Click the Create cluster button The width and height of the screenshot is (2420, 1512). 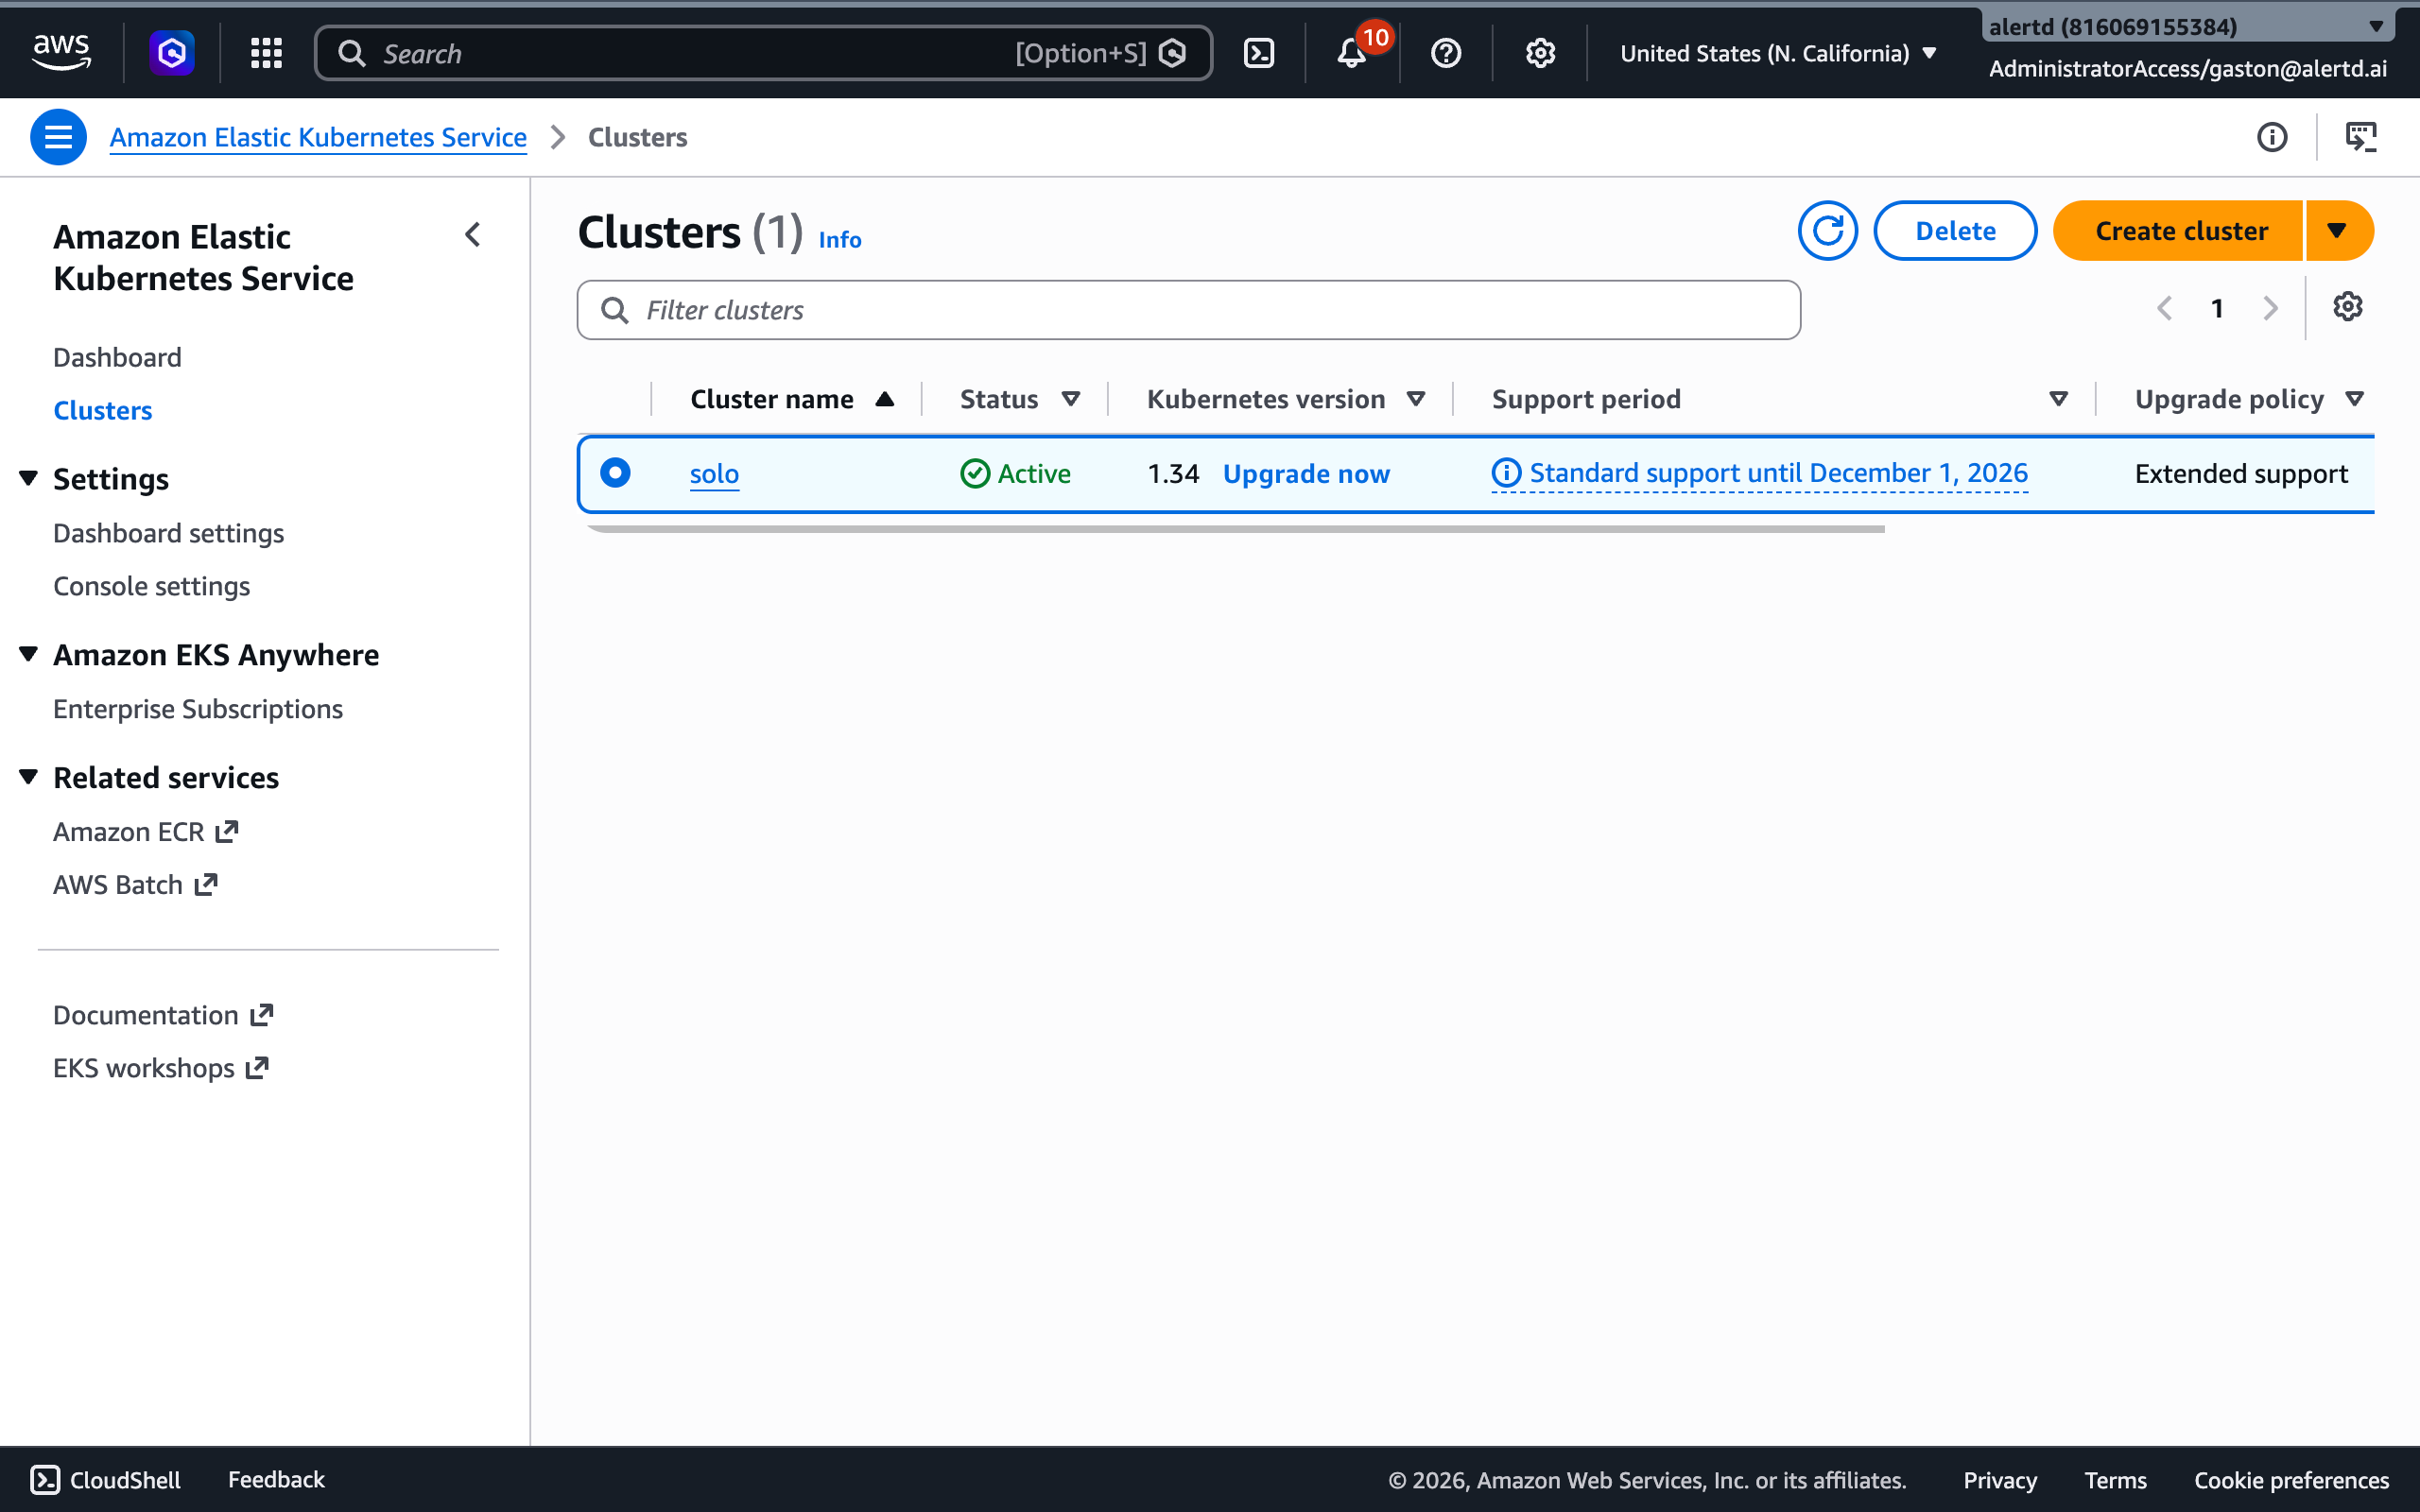[2180, 231]
